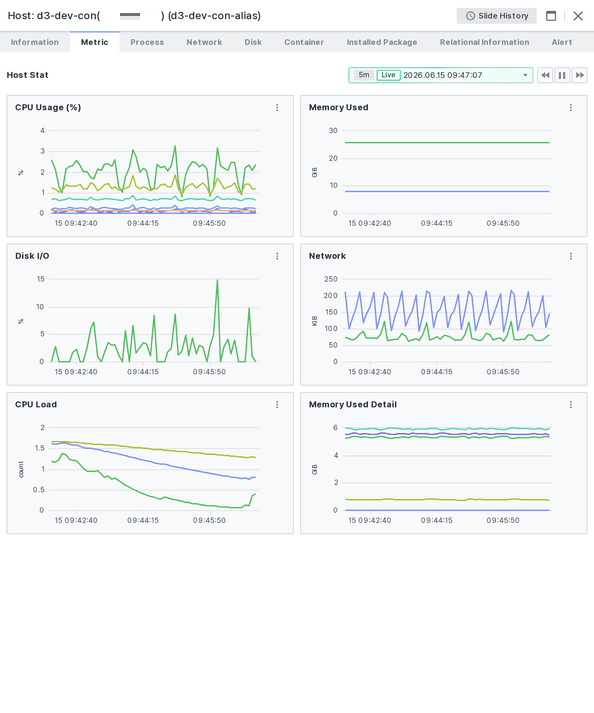Click the host name 'd3-dev-con-alias' title text
594x713 pixels.
tap(214, 16)
